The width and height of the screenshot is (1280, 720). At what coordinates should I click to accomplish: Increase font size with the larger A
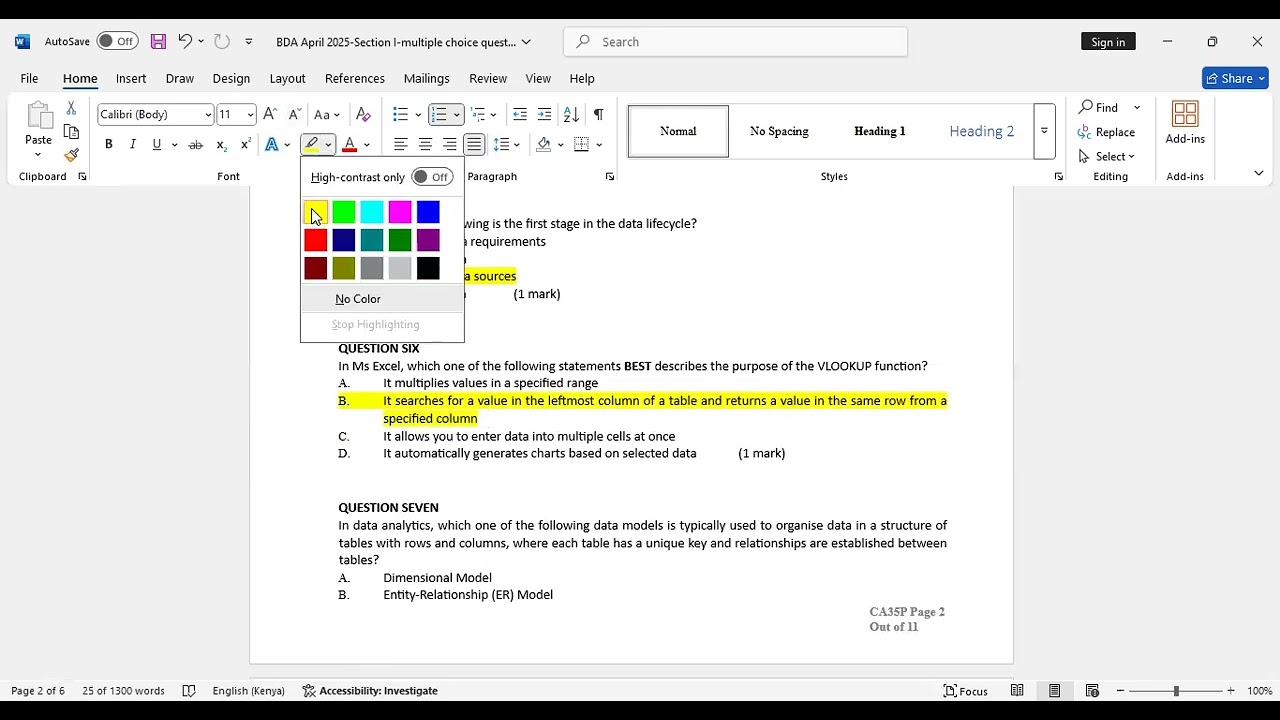[x=270, y=114]
